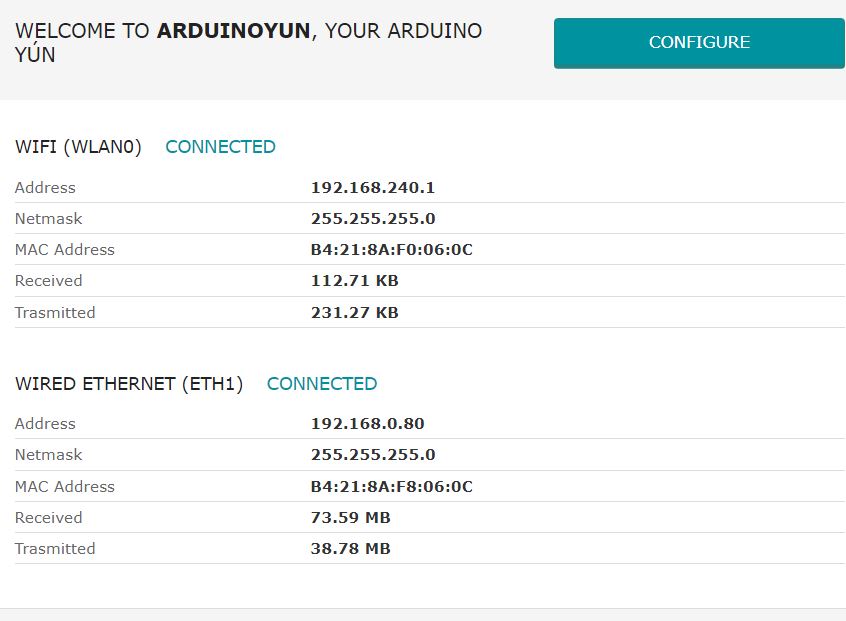Click the WiFi Received value 112.71 KB
Screen dimensions: 846x621
356,280
